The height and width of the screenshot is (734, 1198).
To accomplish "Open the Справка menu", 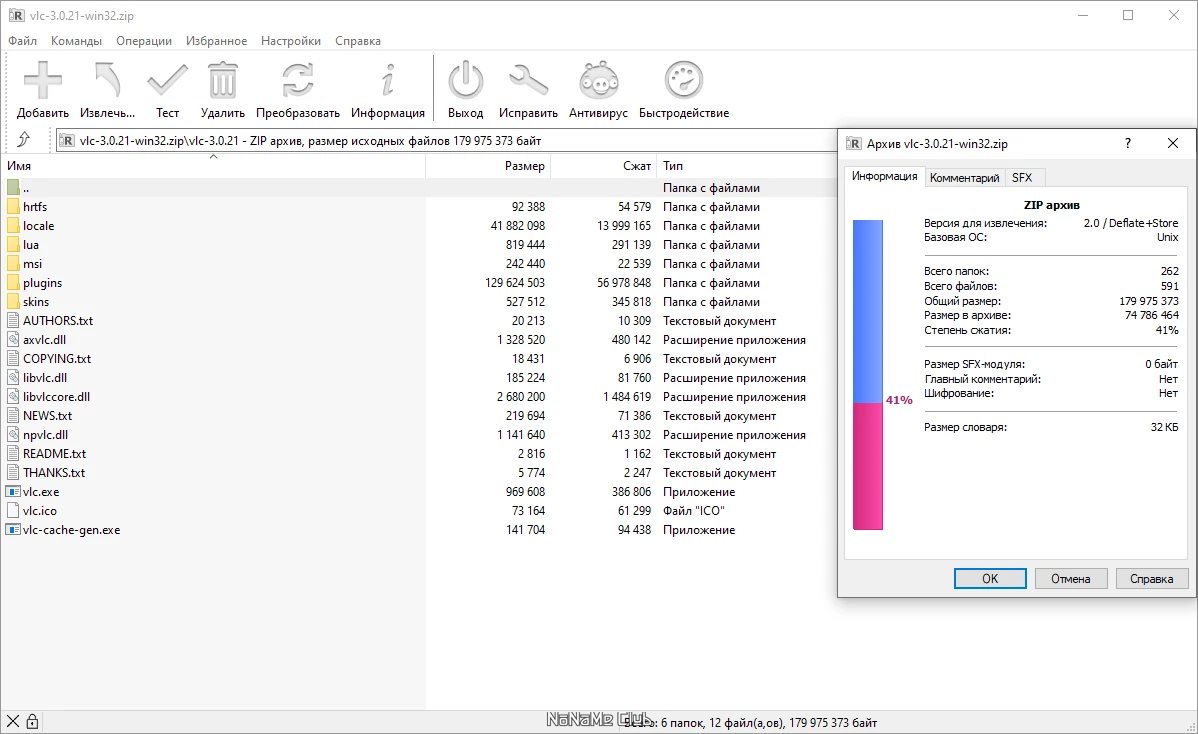I will tap(358, 40).
